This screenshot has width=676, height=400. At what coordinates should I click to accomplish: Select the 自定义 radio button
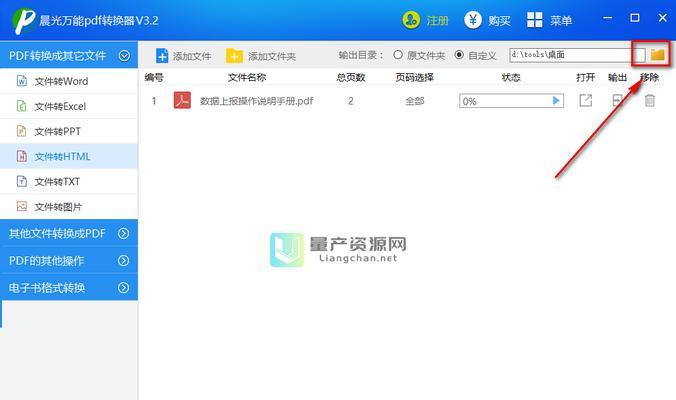tap(459, 55)
